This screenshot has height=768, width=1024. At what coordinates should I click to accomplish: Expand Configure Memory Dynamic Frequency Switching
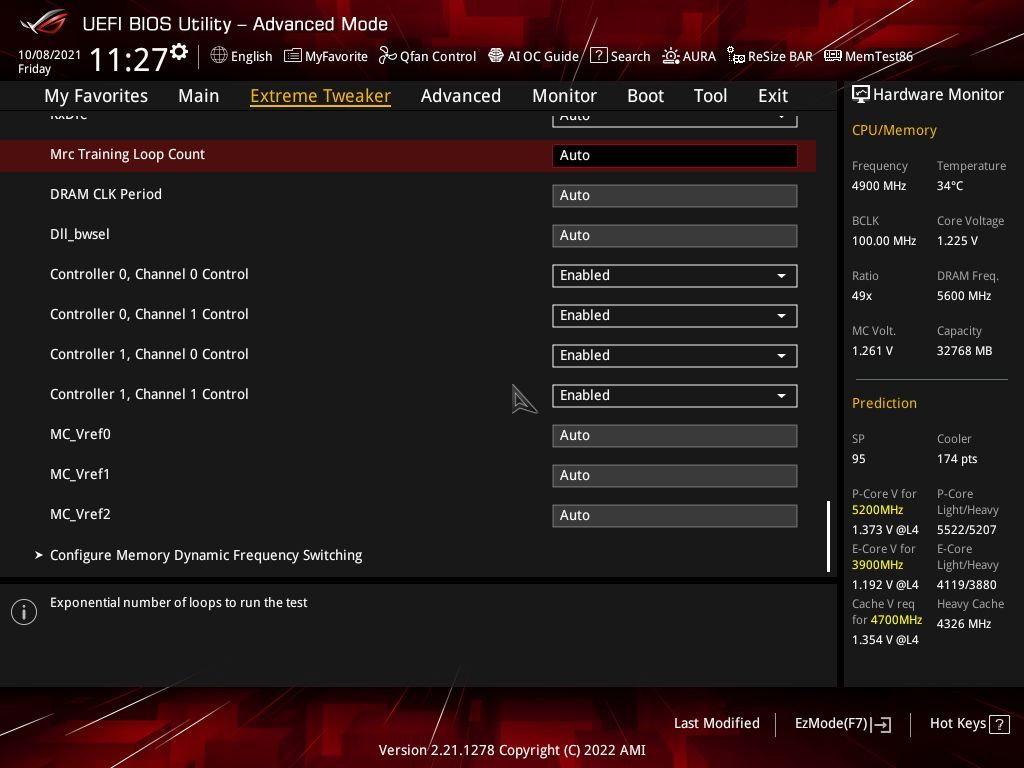click(x=206, y=555)
